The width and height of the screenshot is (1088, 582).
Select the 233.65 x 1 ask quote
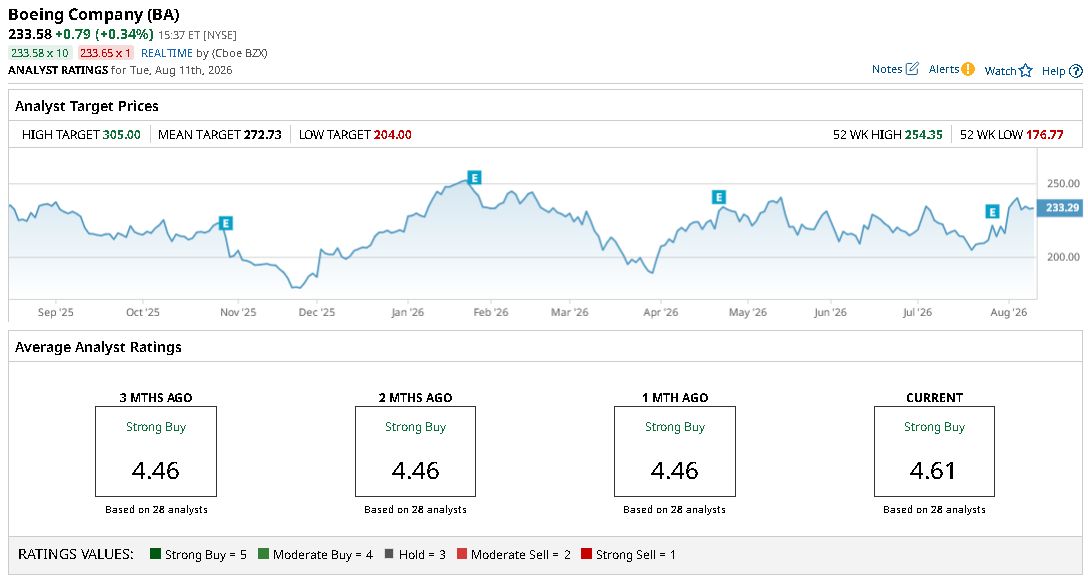(x=105, y=53)
